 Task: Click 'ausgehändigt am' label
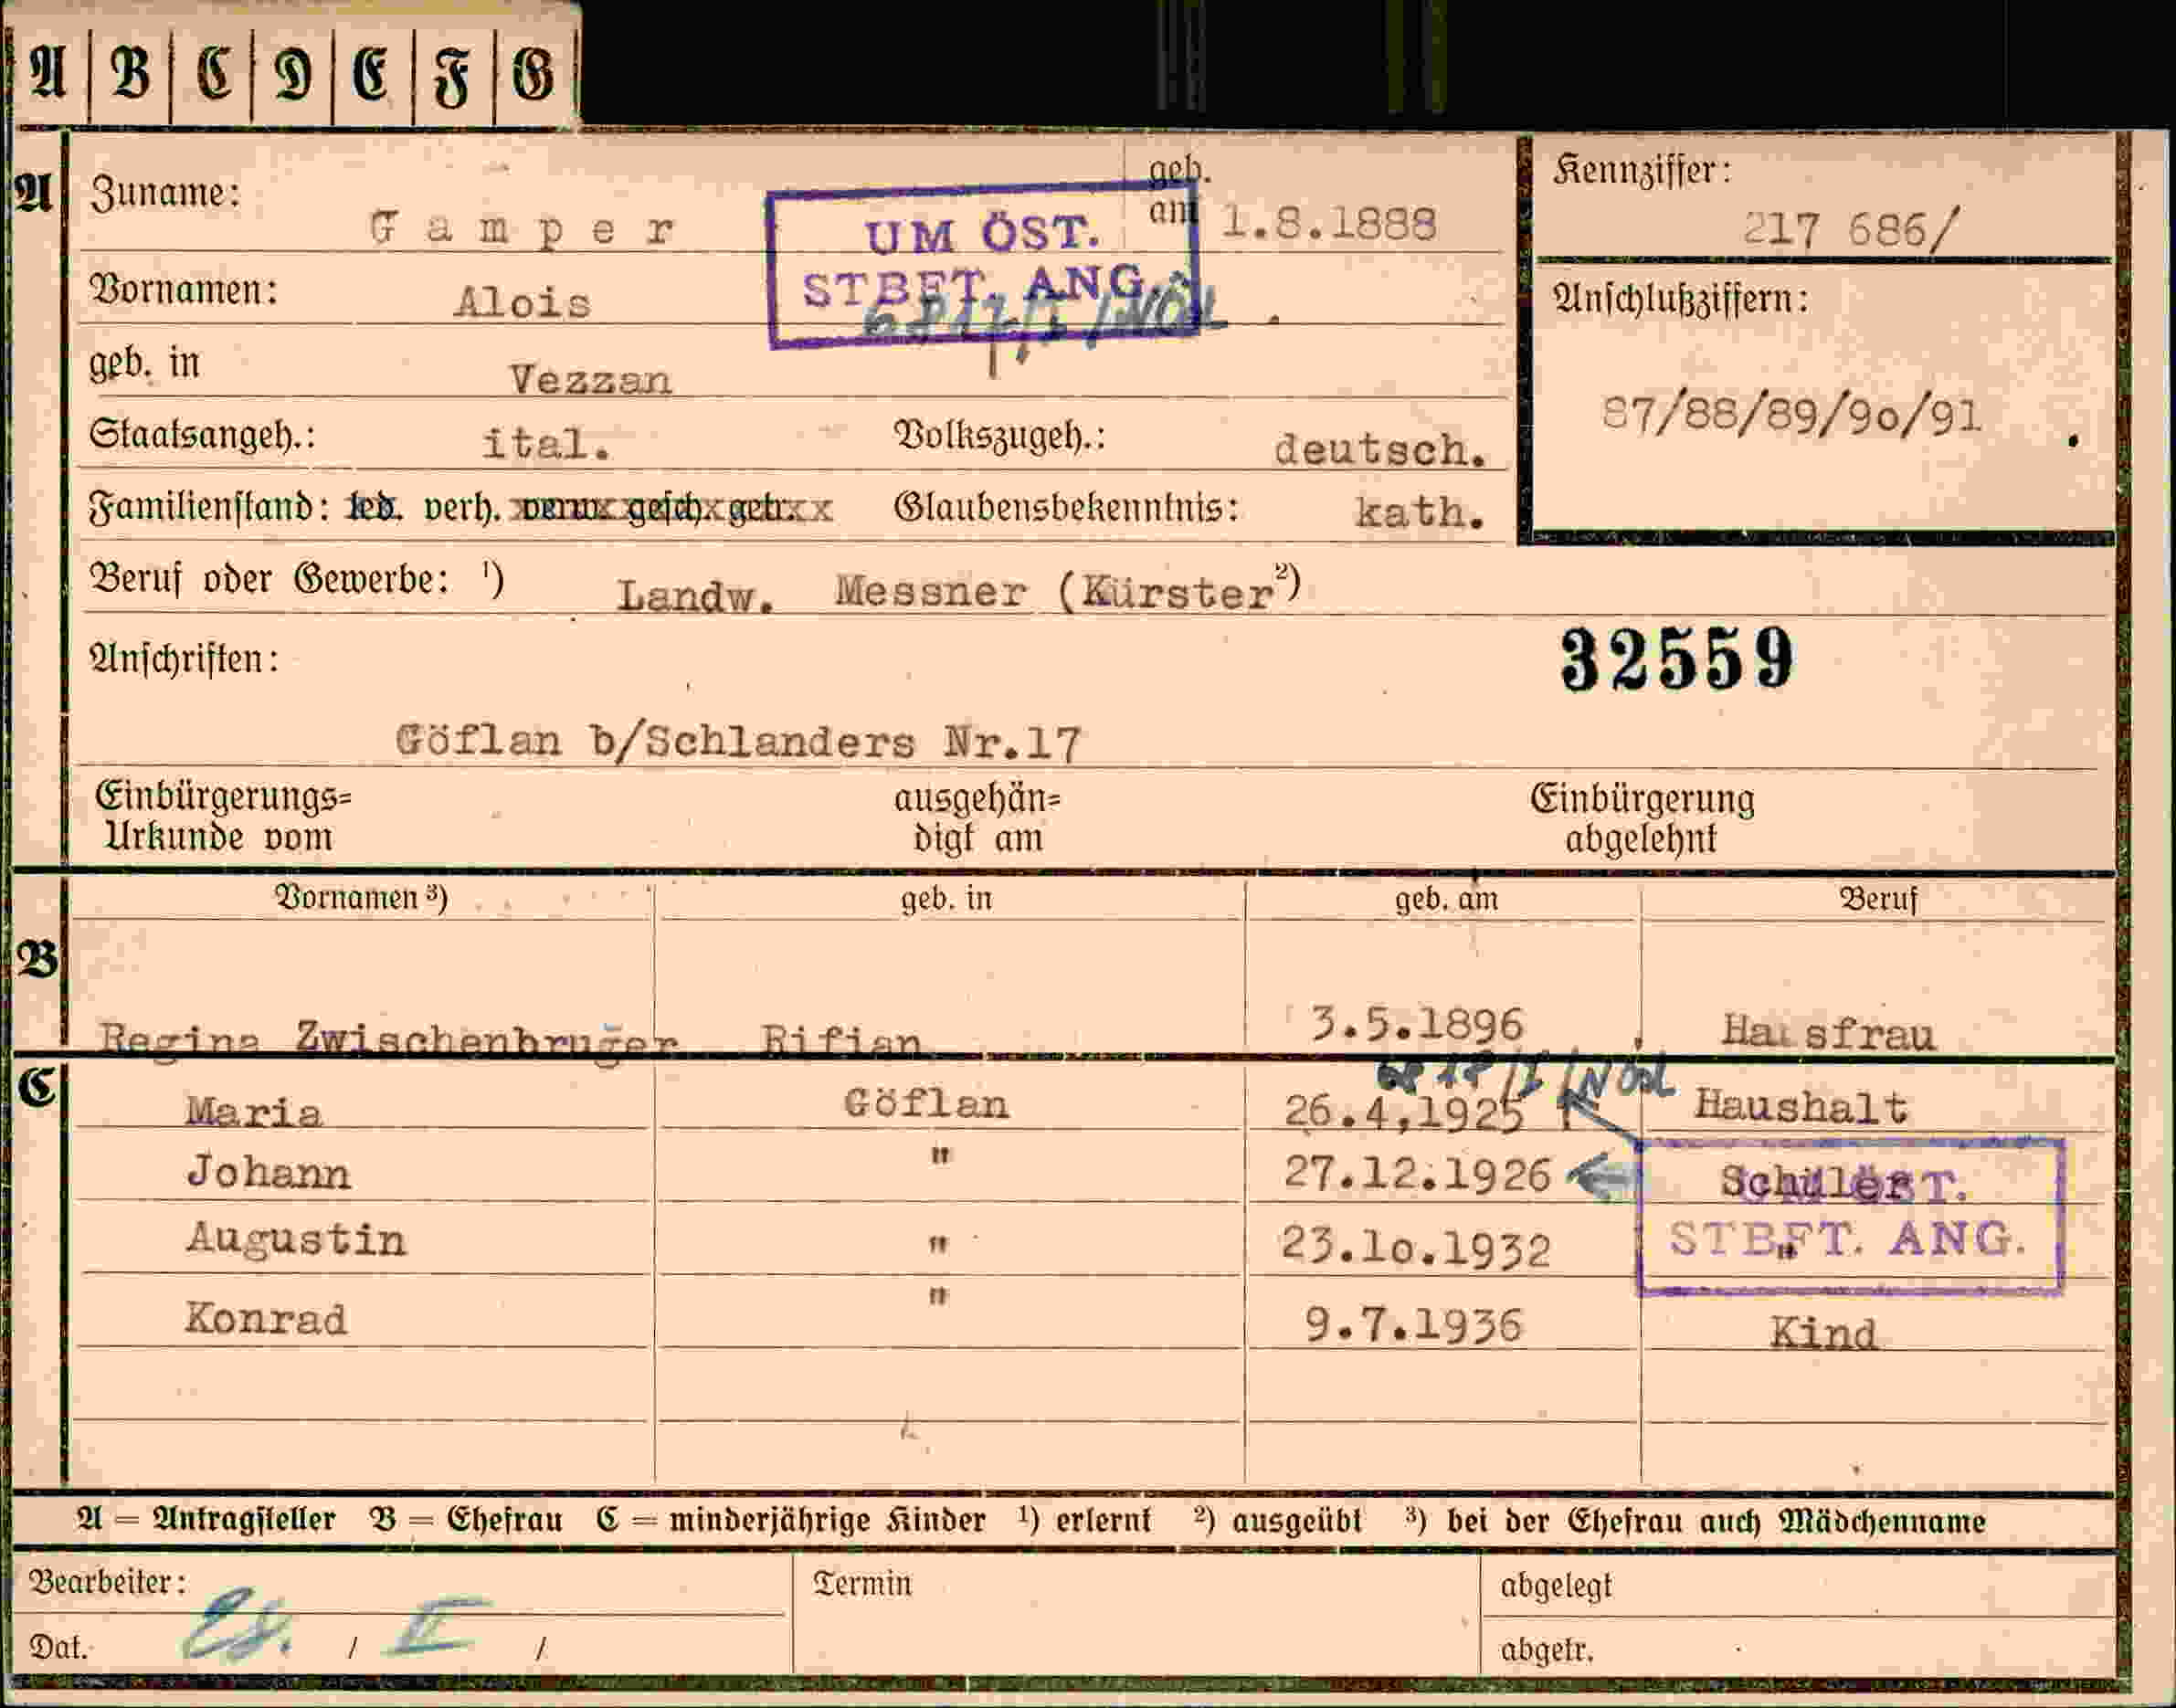pyautogui.click(x=977, y=819)
